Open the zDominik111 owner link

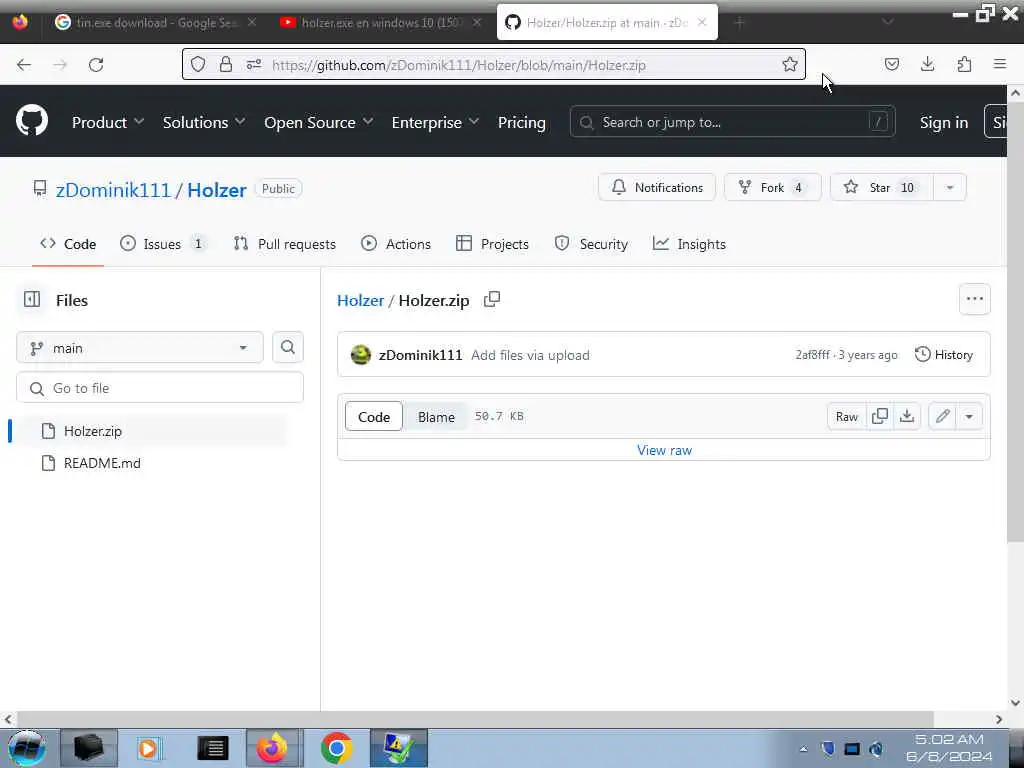[x=113, y=189]
